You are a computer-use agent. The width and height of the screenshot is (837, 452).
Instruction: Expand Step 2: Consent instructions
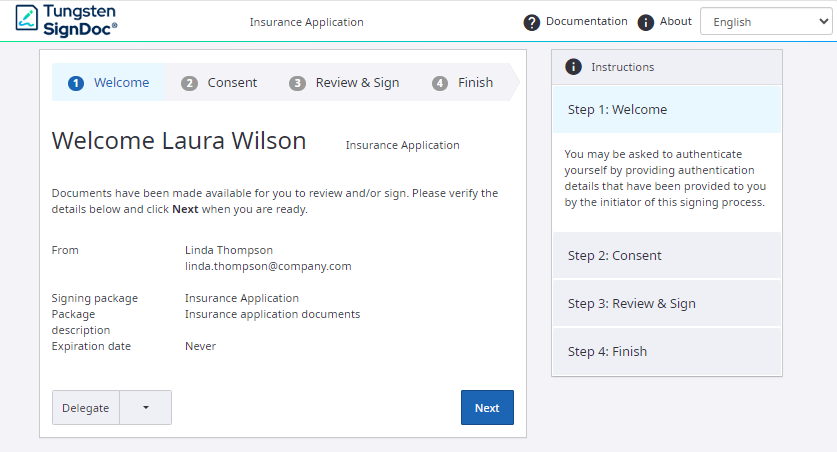[x=666, y=256]
